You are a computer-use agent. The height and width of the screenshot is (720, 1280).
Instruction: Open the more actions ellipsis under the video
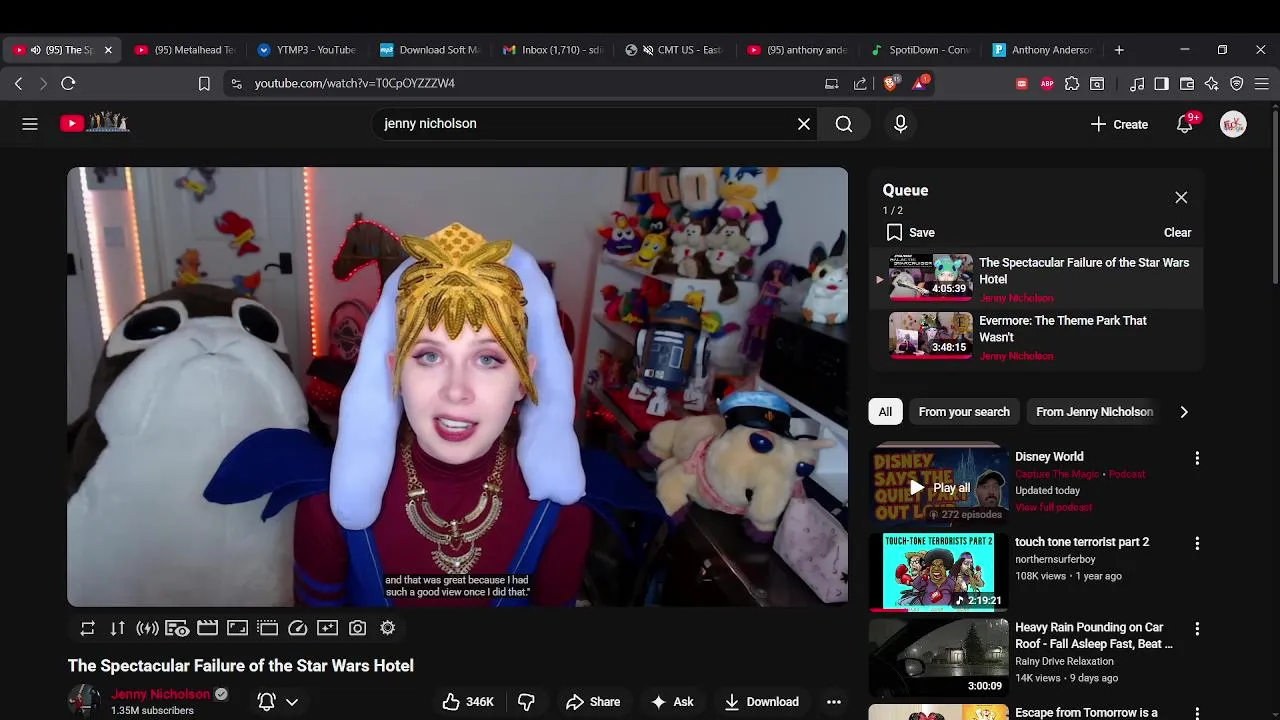[834, 702]
